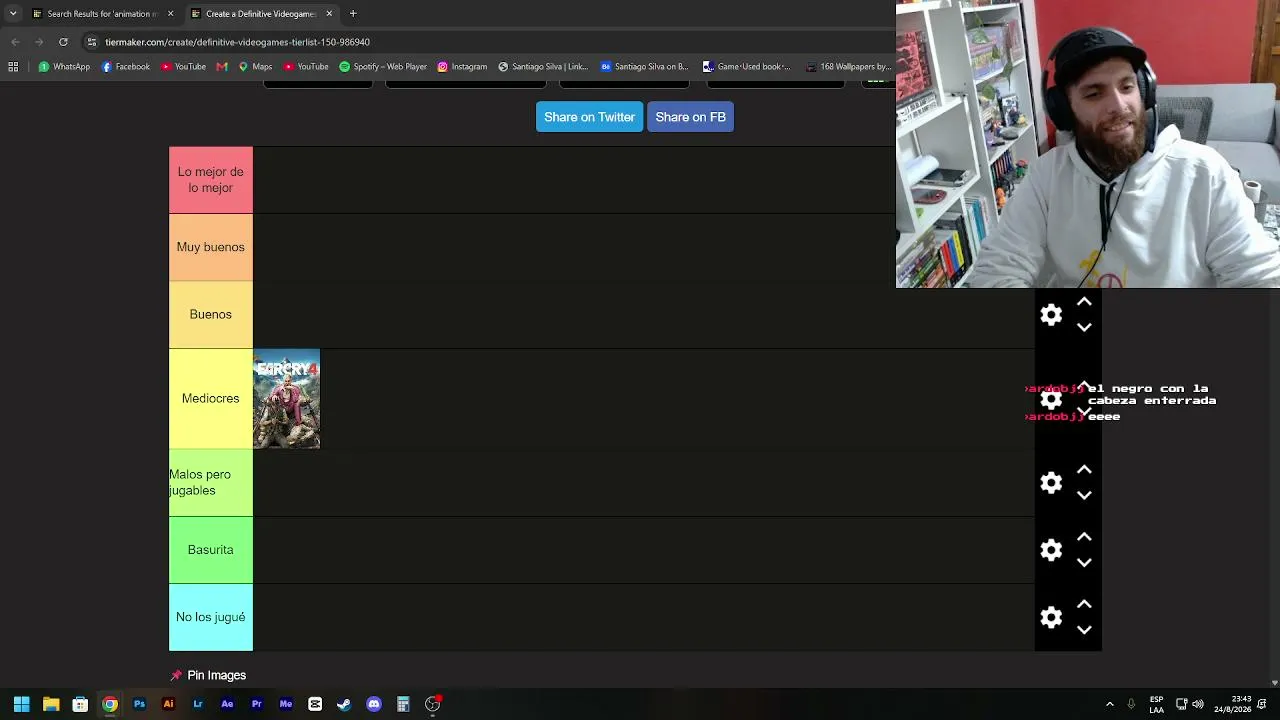Open the tab search dropdown
1280x720 pixels.
pyautogui.click(x=13, y=14)
